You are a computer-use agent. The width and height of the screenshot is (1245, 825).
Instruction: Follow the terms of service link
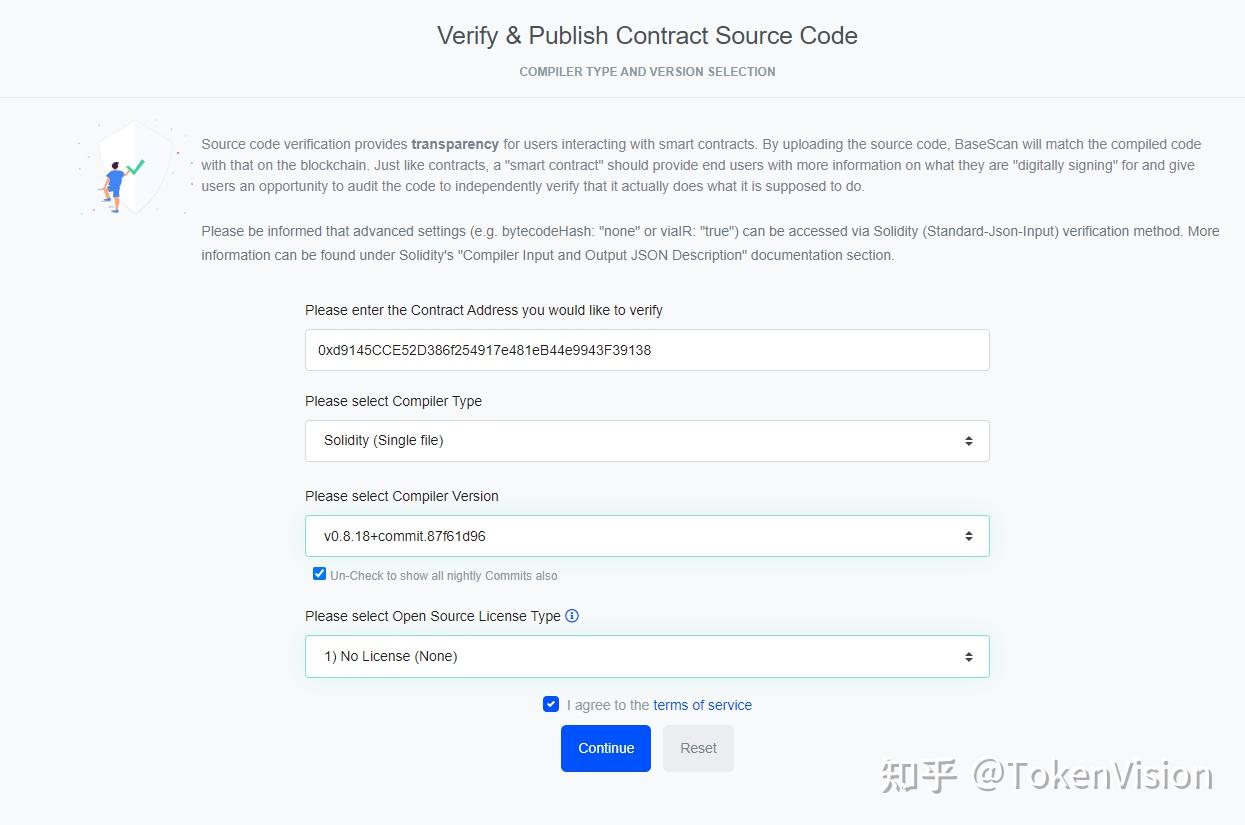[702, 705]
